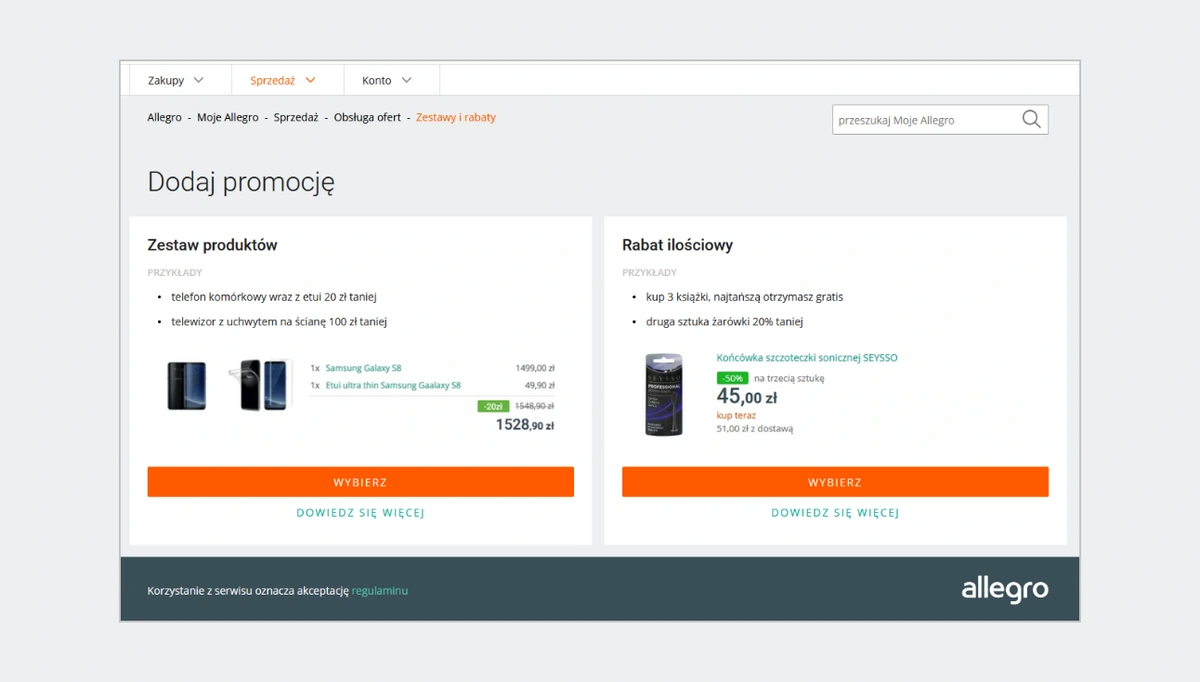This screenshot has width=1200, height=682.
Task: Open the Konto menu
Action: coord(392,80)
